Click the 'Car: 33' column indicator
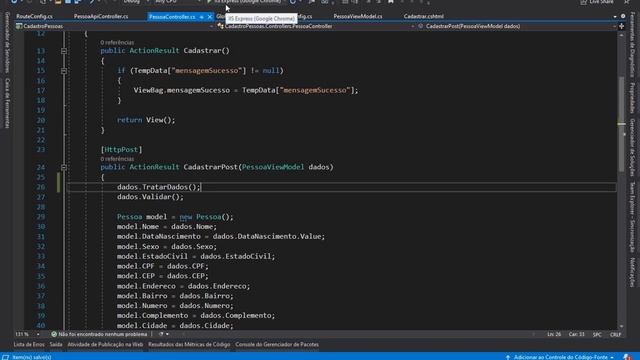 pos(576,335)
